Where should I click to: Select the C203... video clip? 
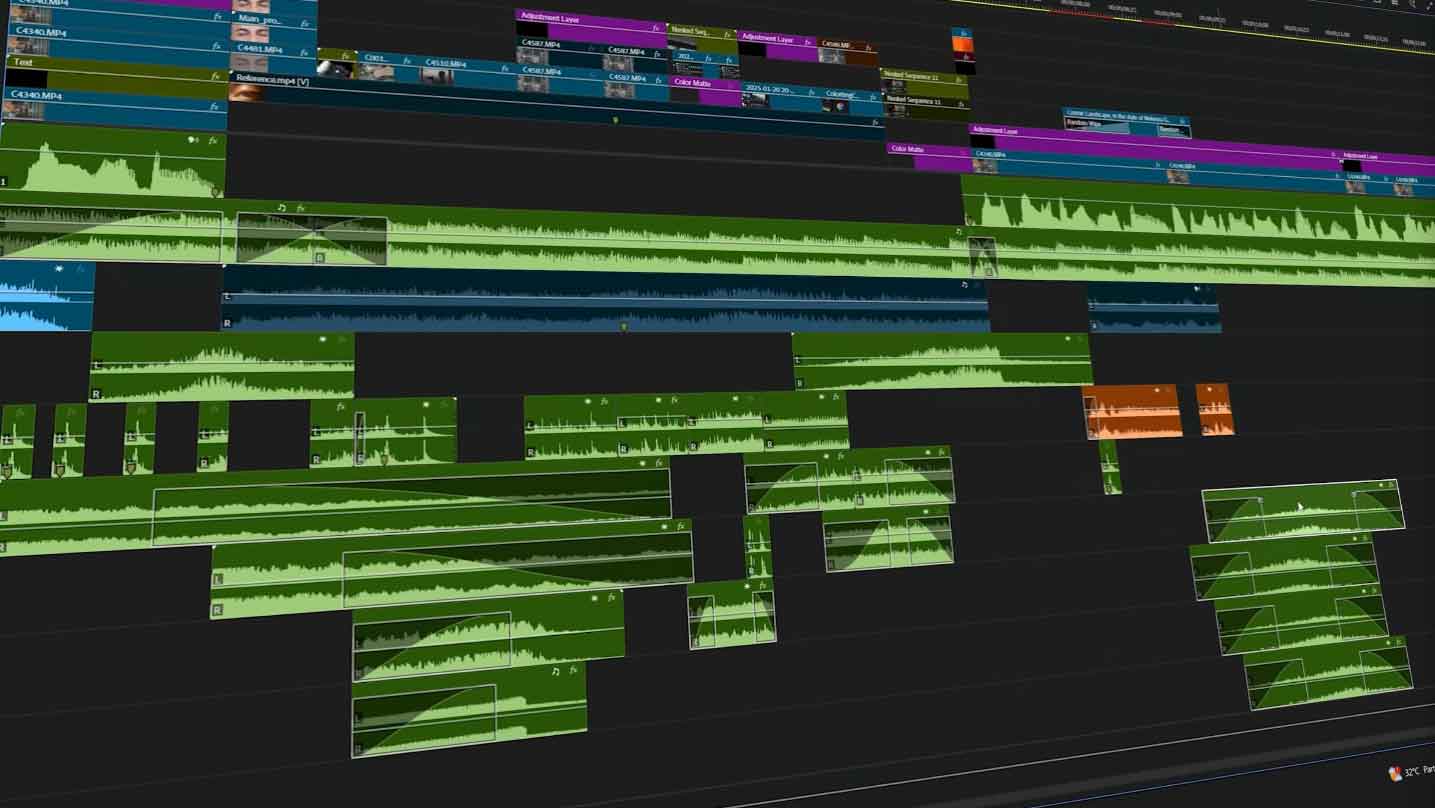(387, 66)
